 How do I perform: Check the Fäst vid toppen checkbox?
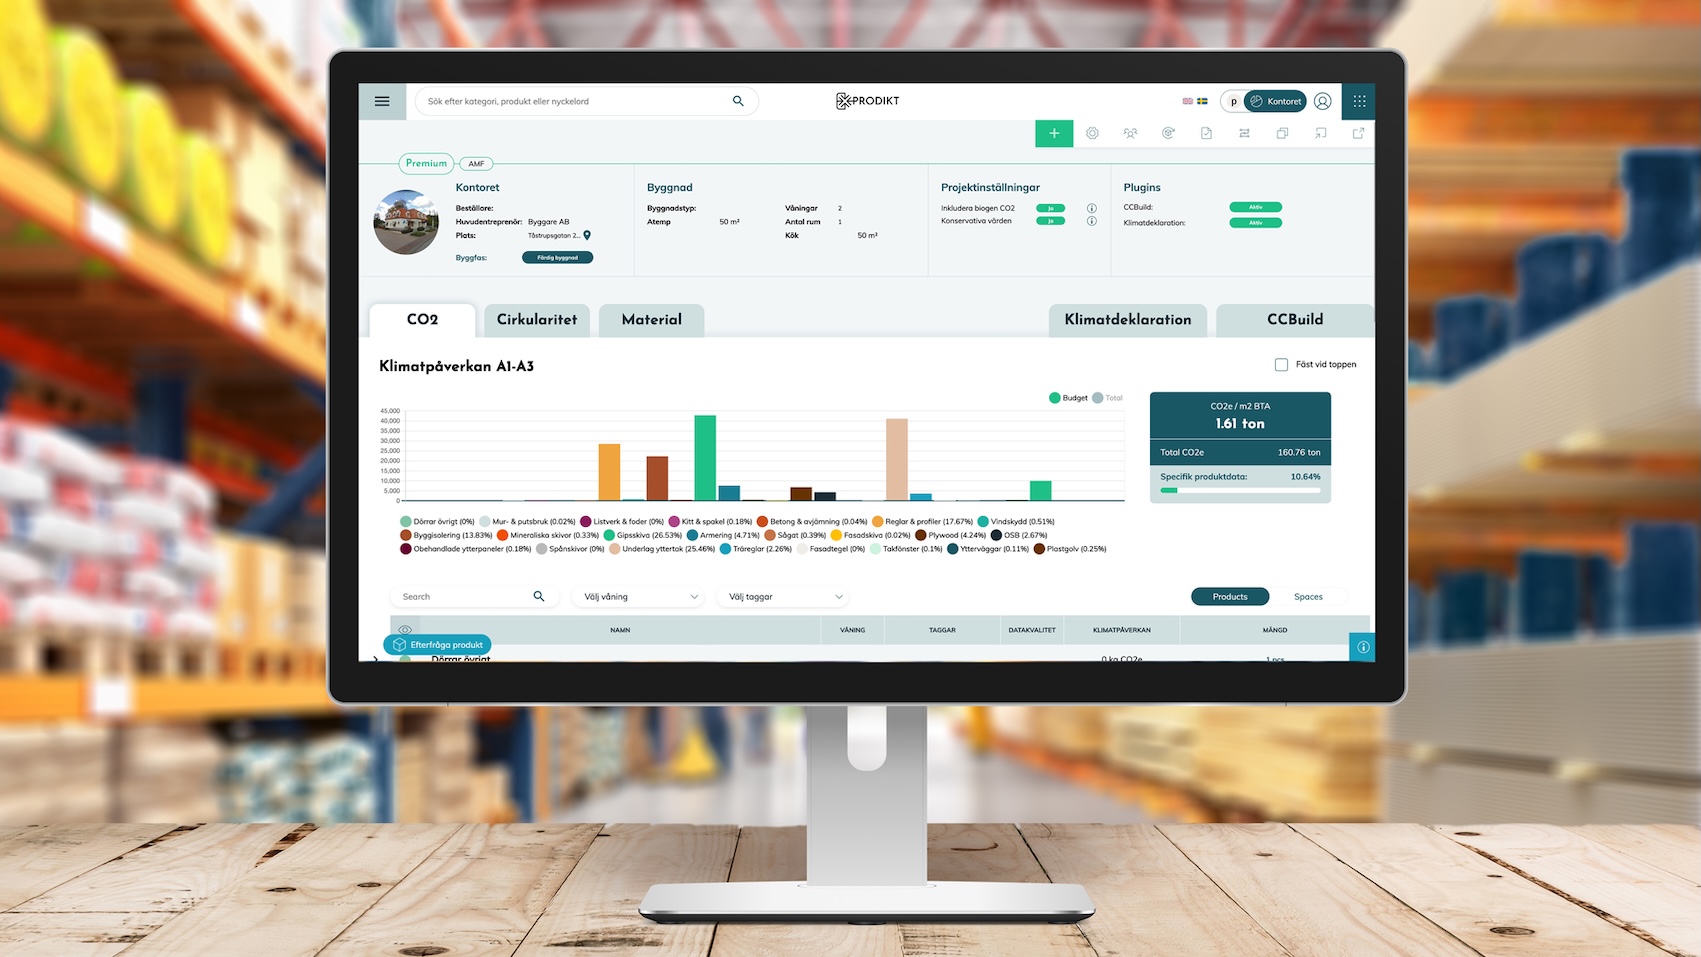1281,365
